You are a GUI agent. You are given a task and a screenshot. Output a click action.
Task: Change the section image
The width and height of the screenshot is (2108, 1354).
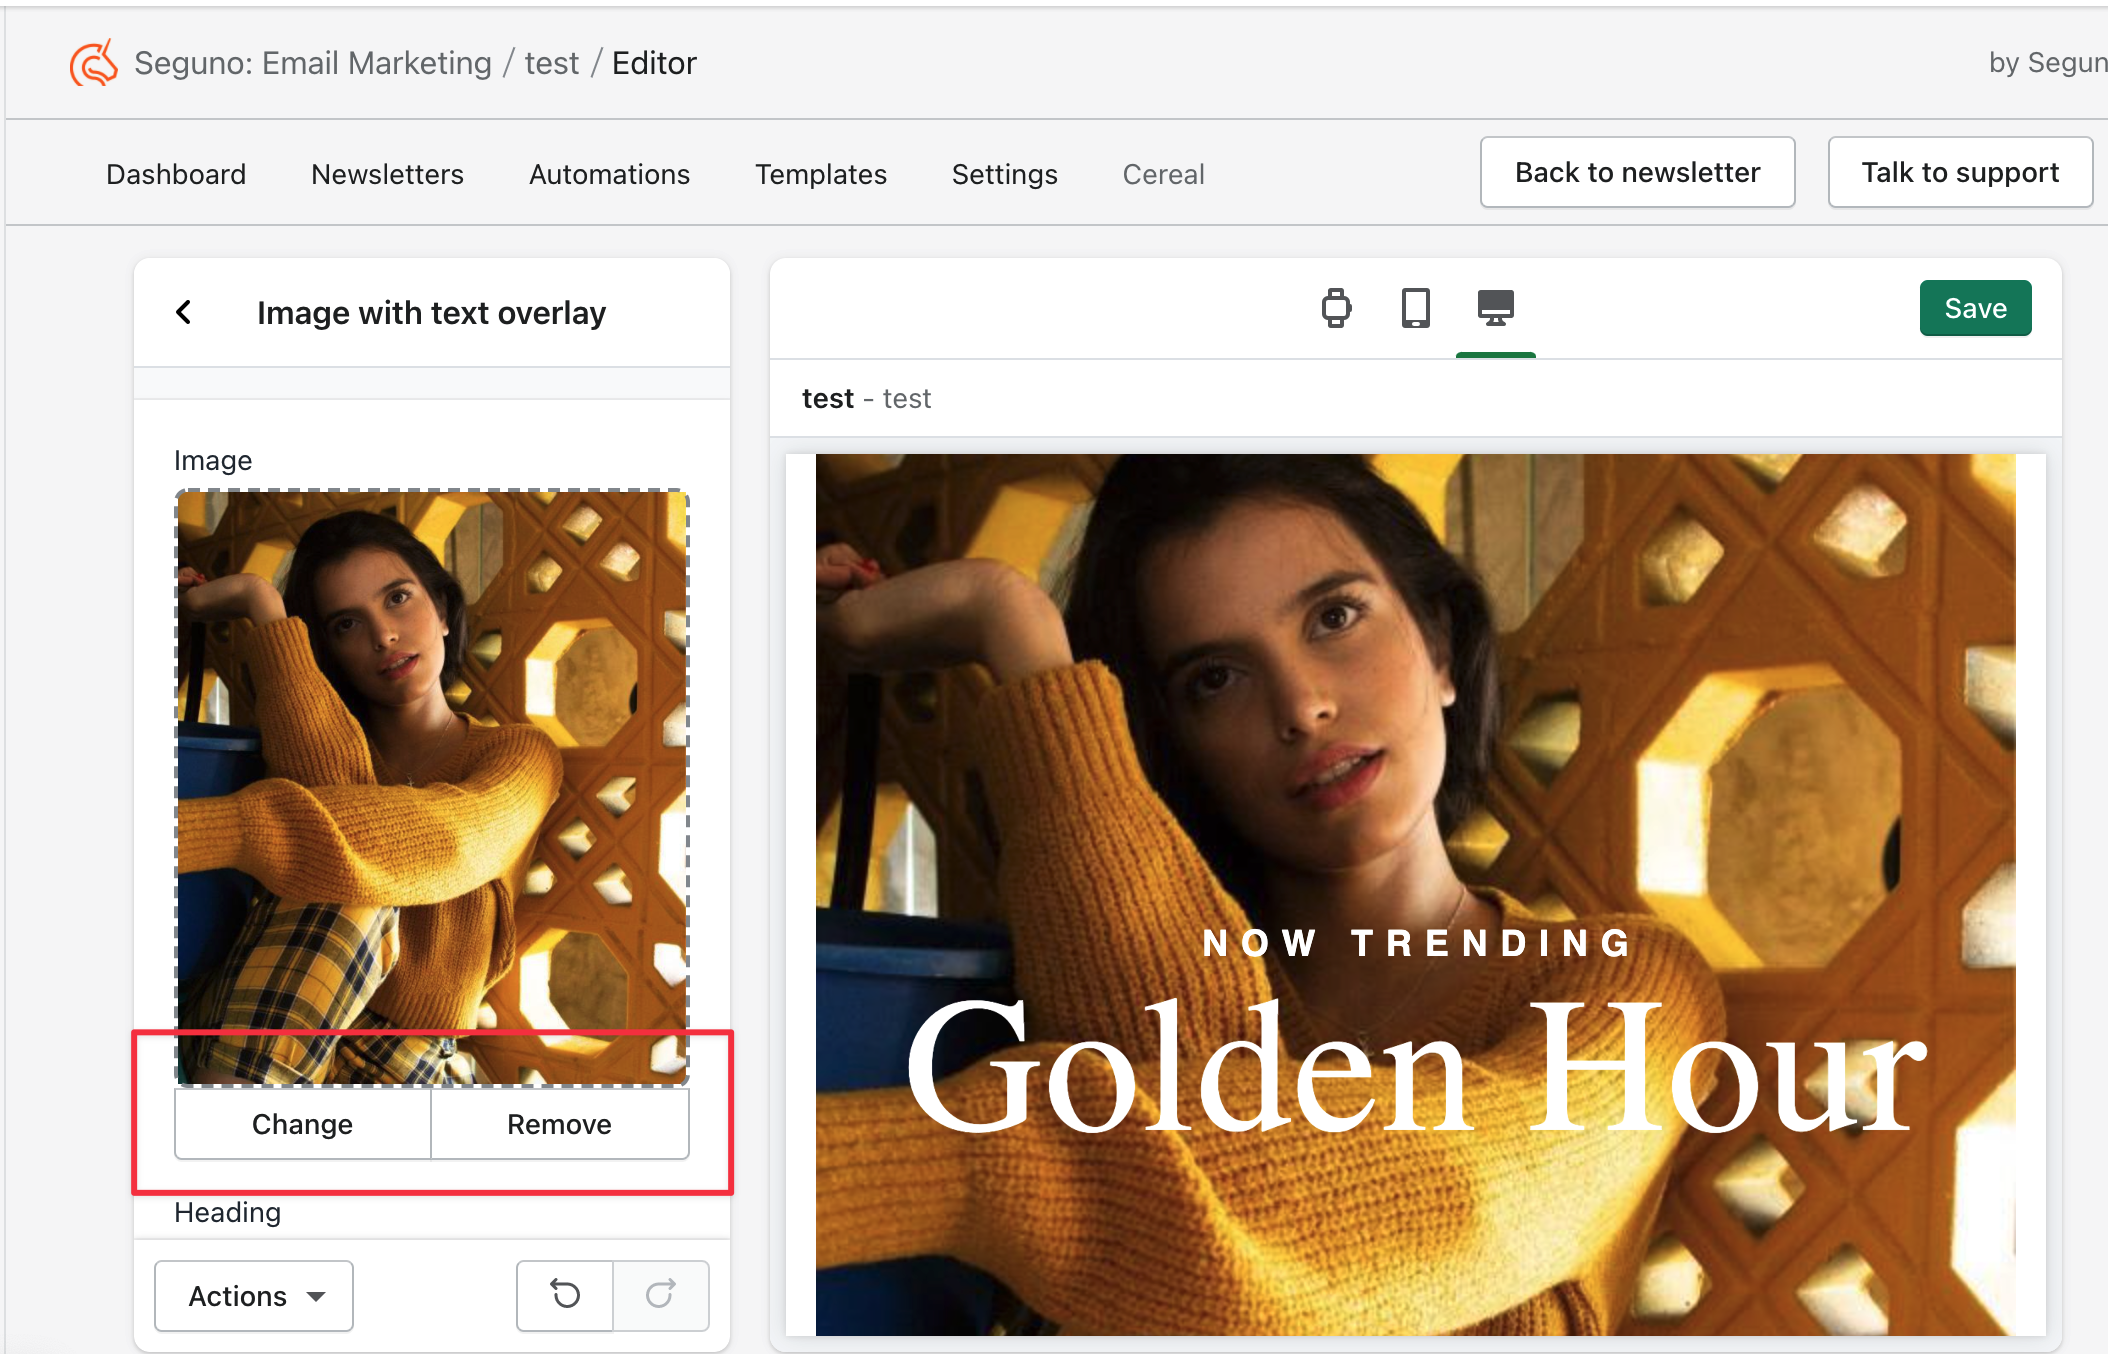coord(303,1124)
